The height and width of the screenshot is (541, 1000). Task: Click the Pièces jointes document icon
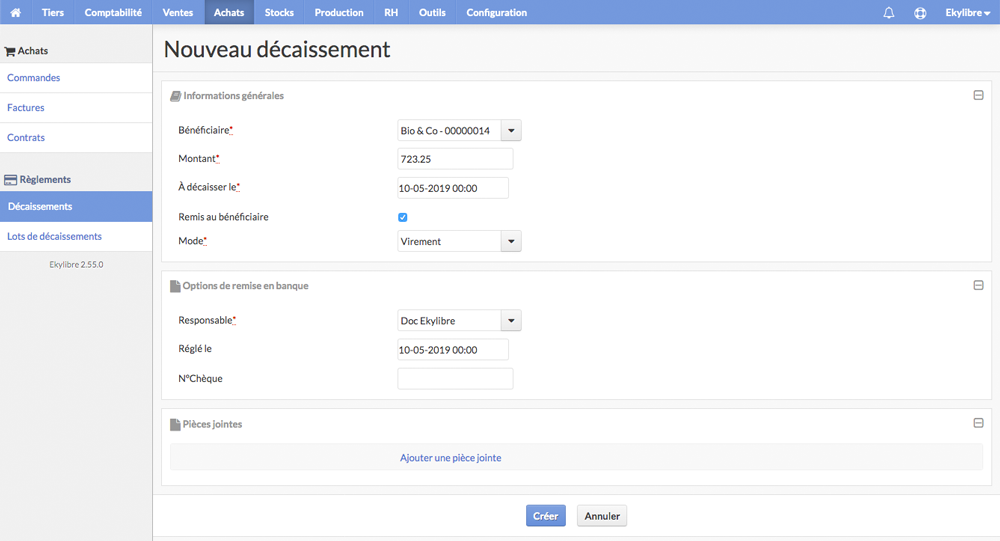click(x=175, y=424)
